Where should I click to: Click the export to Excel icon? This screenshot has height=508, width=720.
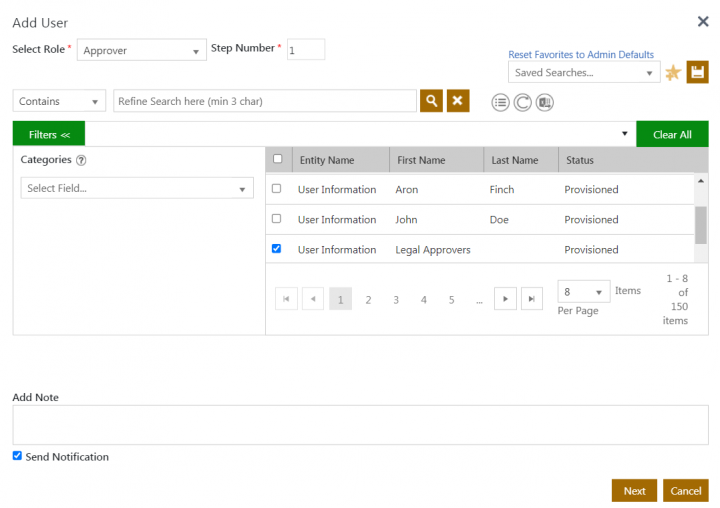click(545, 102)
